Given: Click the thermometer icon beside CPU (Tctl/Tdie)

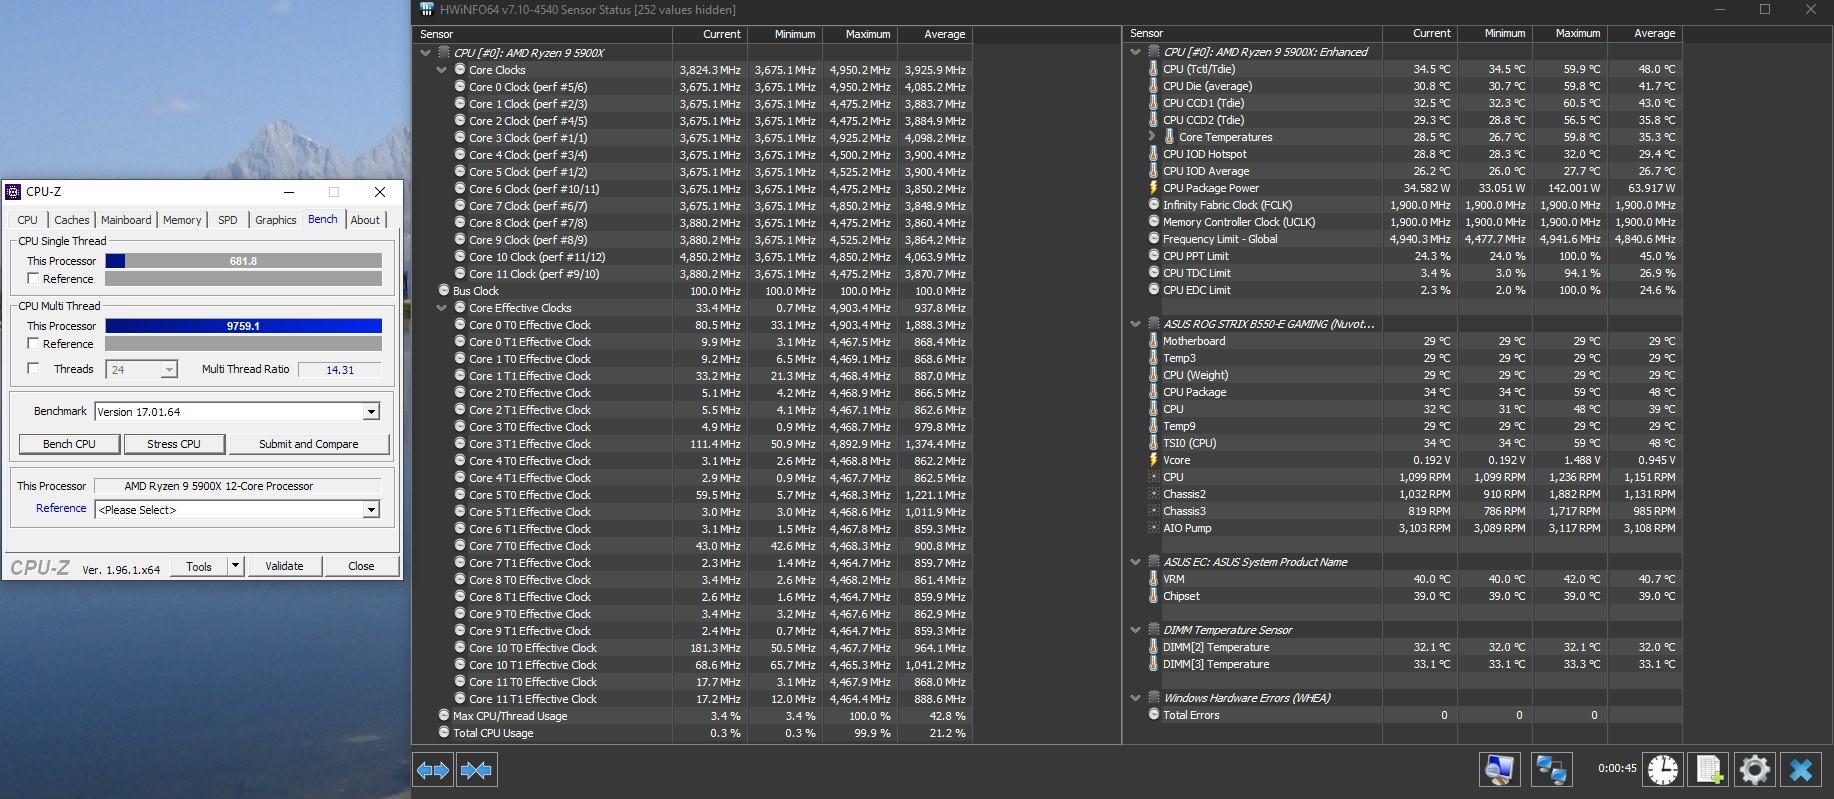Looking at the screenshot, I should [x=1153, y=69].
